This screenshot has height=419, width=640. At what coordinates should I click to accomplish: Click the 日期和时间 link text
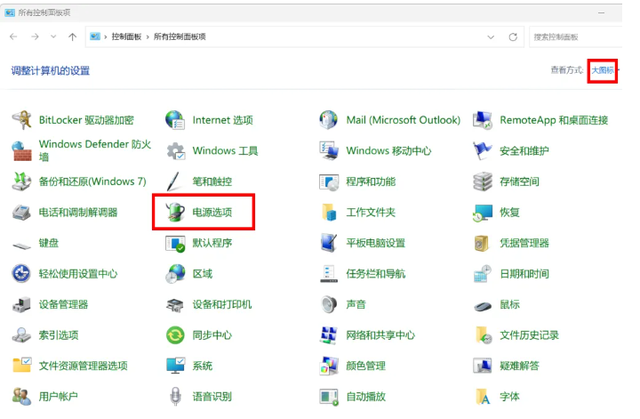(524, 274)
